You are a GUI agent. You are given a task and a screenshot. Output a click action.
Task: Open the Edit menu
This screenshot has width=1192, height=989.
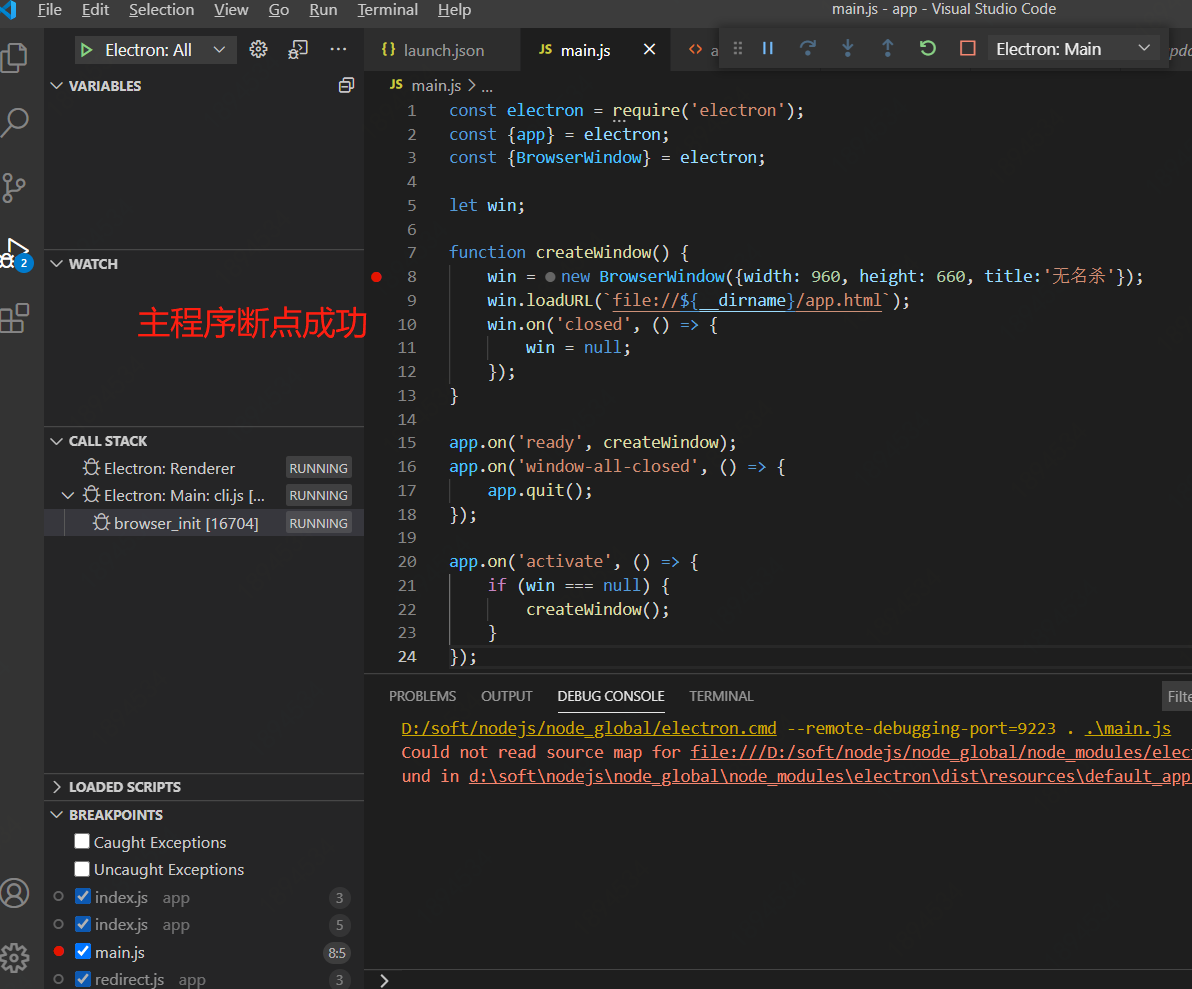coord(95,10)
